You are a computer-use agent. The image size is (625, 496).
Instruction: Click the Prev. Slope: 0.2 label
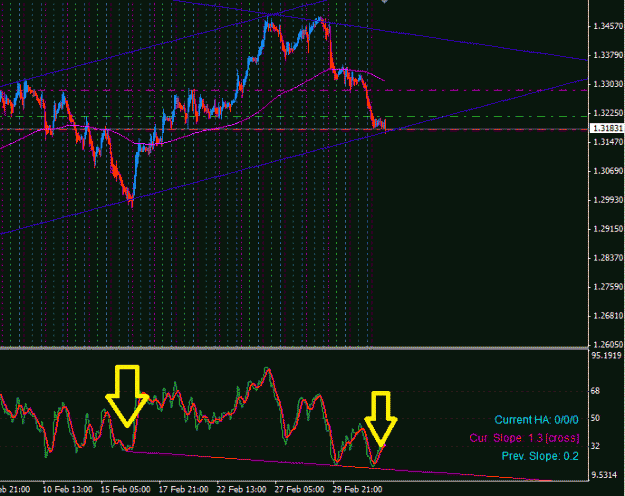[x=540, y=456]
